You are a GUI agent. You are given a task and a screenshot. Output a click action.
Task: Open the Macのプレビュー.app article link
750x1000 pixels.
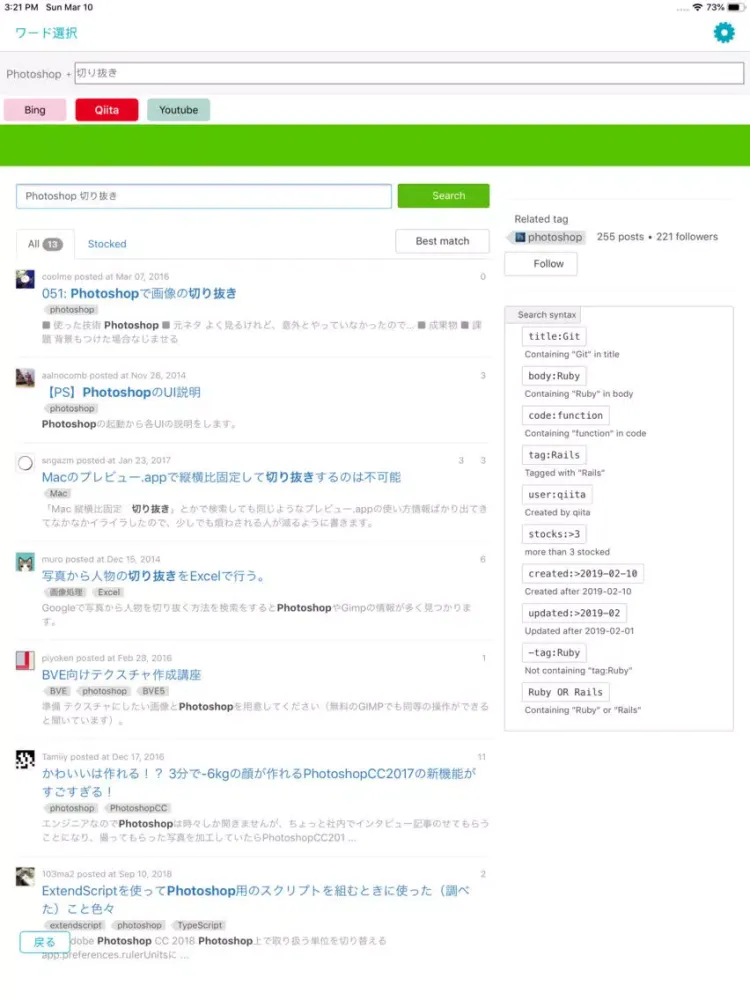pyautogui.click(x=221, y=477)
